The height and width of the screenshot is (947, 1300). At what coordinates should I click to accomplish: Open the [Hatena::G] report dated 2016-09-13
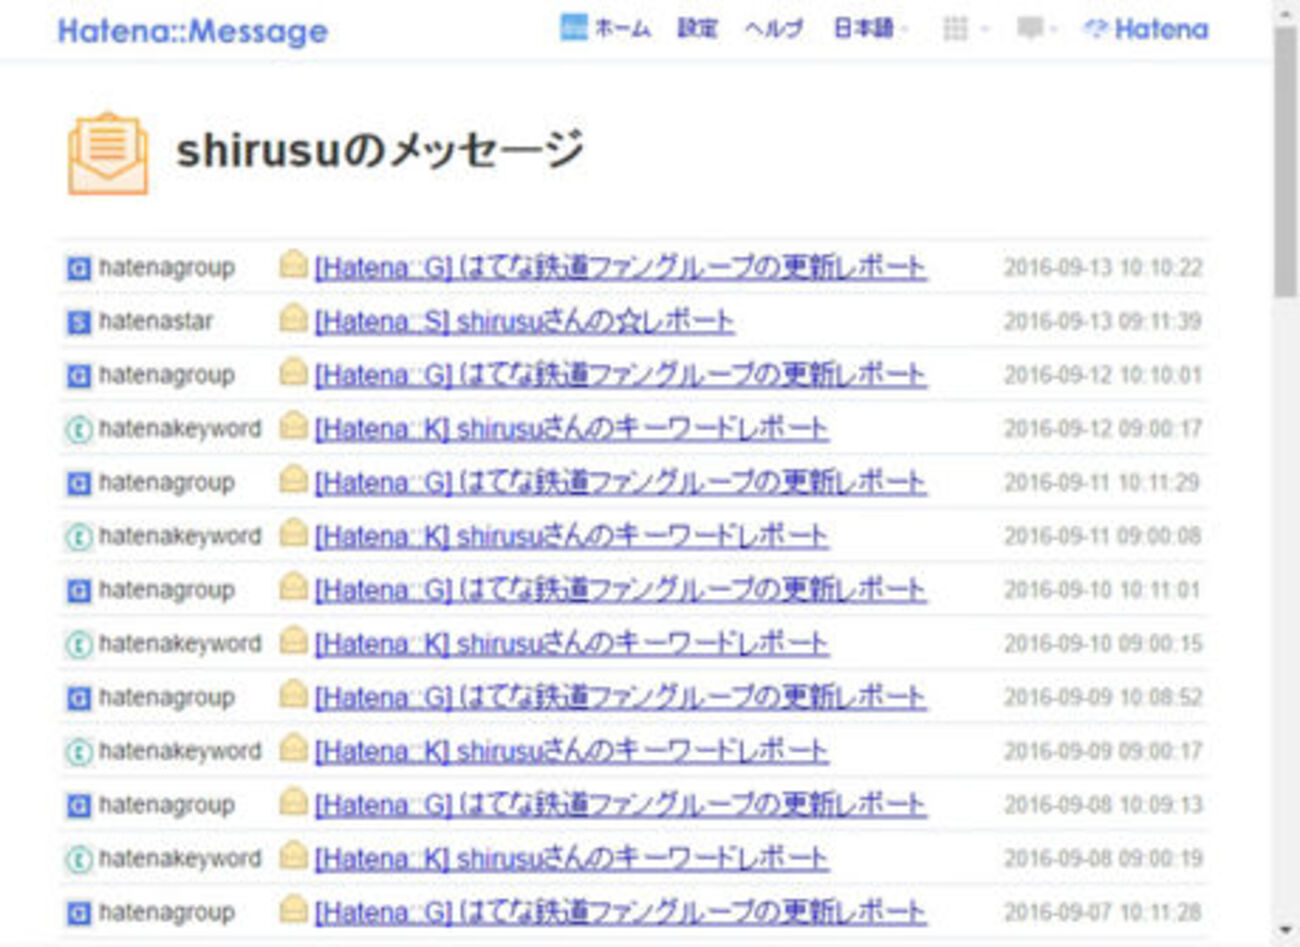tap(621, 268)
